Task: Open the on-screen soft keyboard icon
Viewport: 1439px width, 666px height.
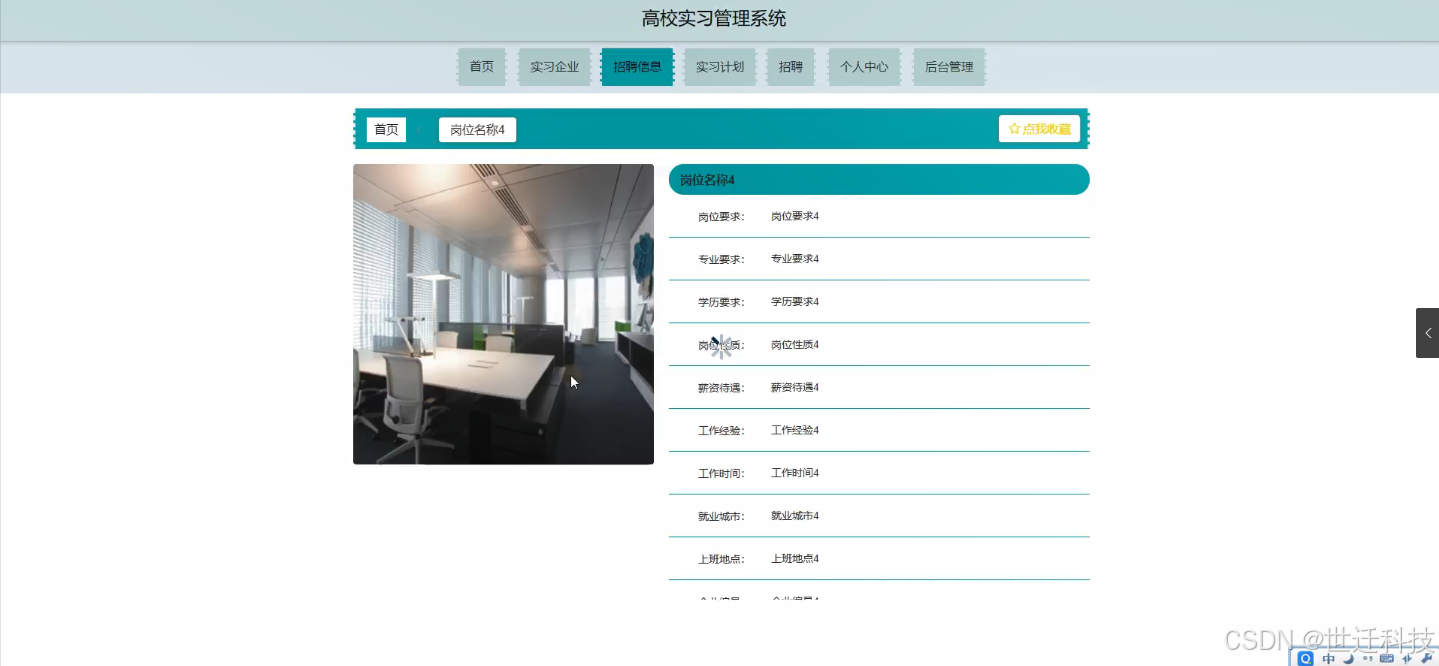Action: pos(1386,658)
